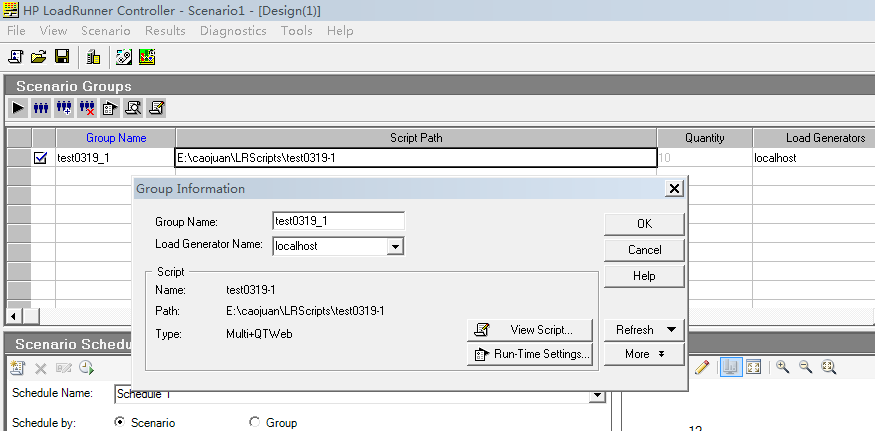The image size is (875, 431).
Task: Select Schedule by Scenario radio button
Action: click(x=119, y=422)
